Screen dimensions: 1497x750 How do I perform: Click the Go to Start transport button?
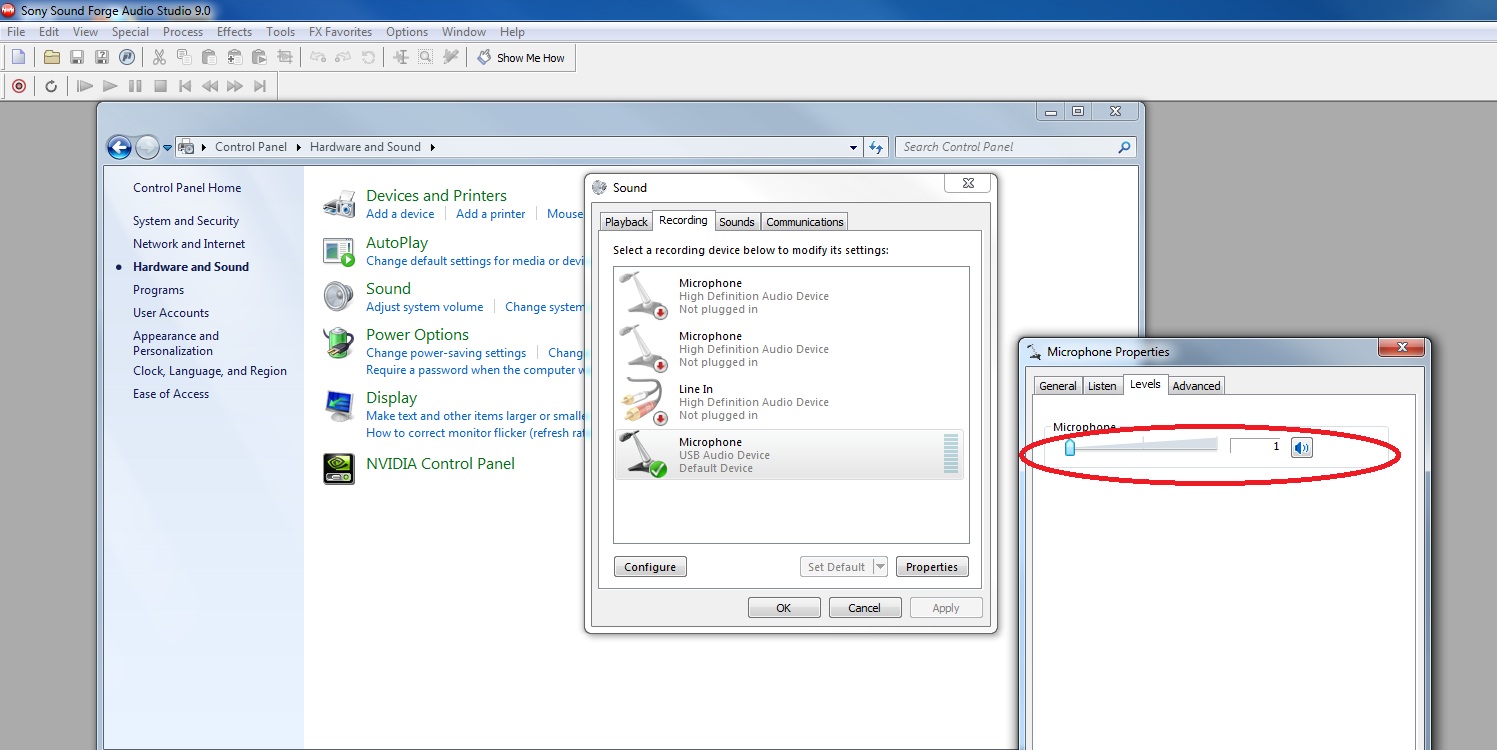tap(185, 87)
